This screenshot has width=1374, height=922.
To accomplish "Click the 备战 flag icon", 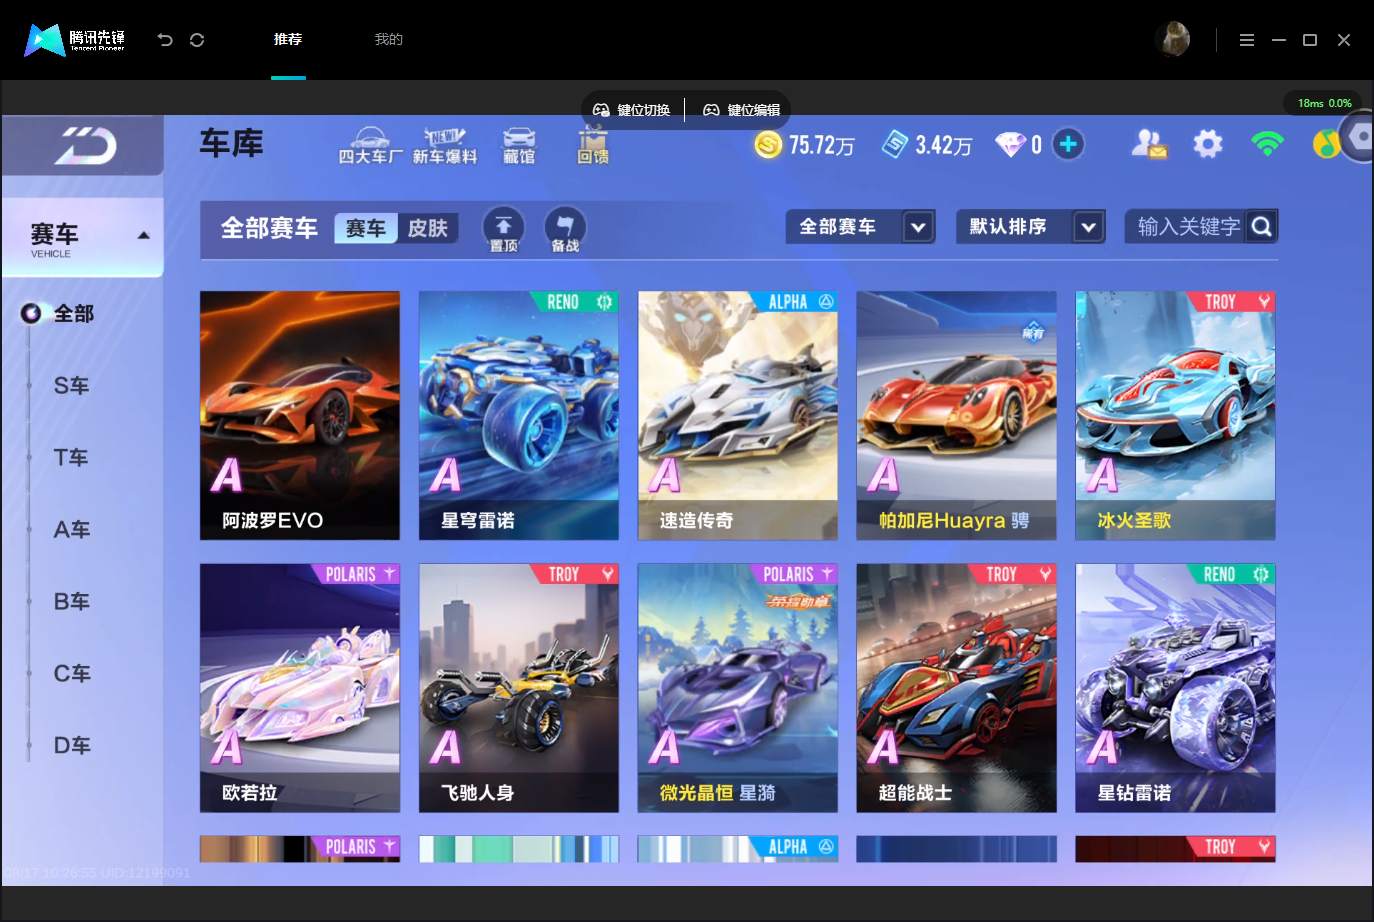I will point(565,229).
